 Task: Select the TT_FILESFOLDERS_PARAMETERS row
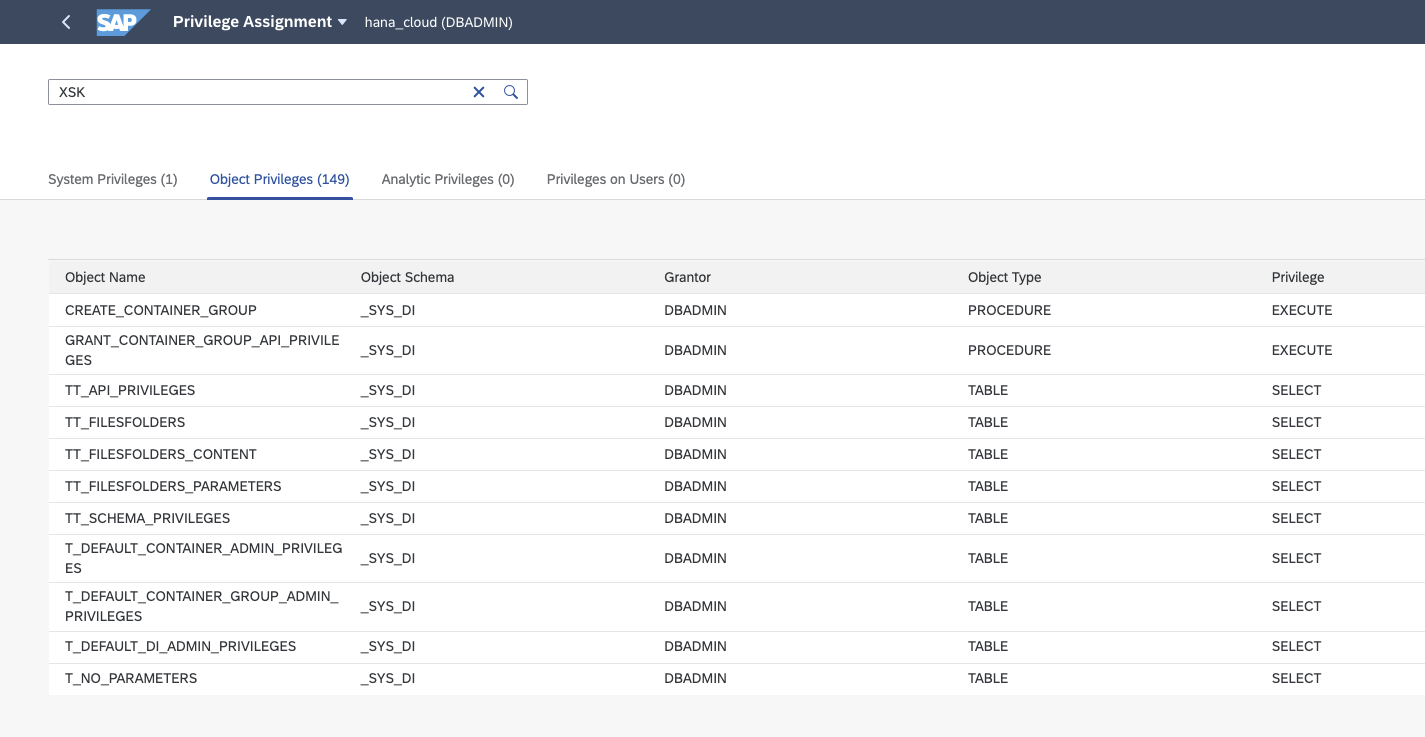736,486
